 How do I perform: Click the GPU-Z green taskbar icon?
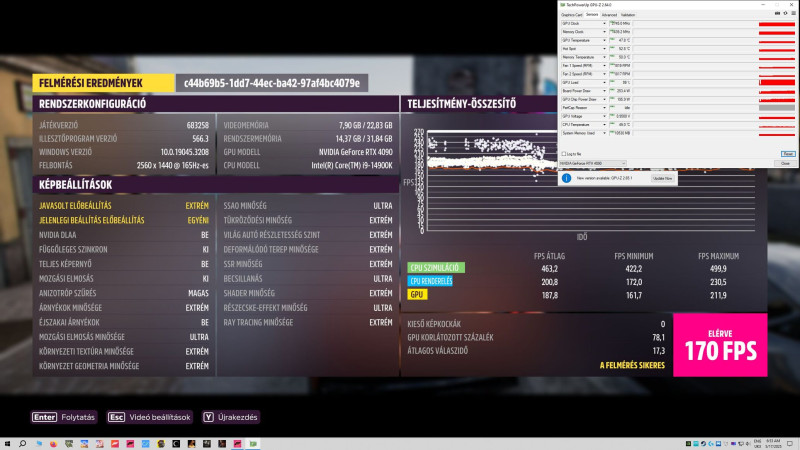click(x=253, y=444)
